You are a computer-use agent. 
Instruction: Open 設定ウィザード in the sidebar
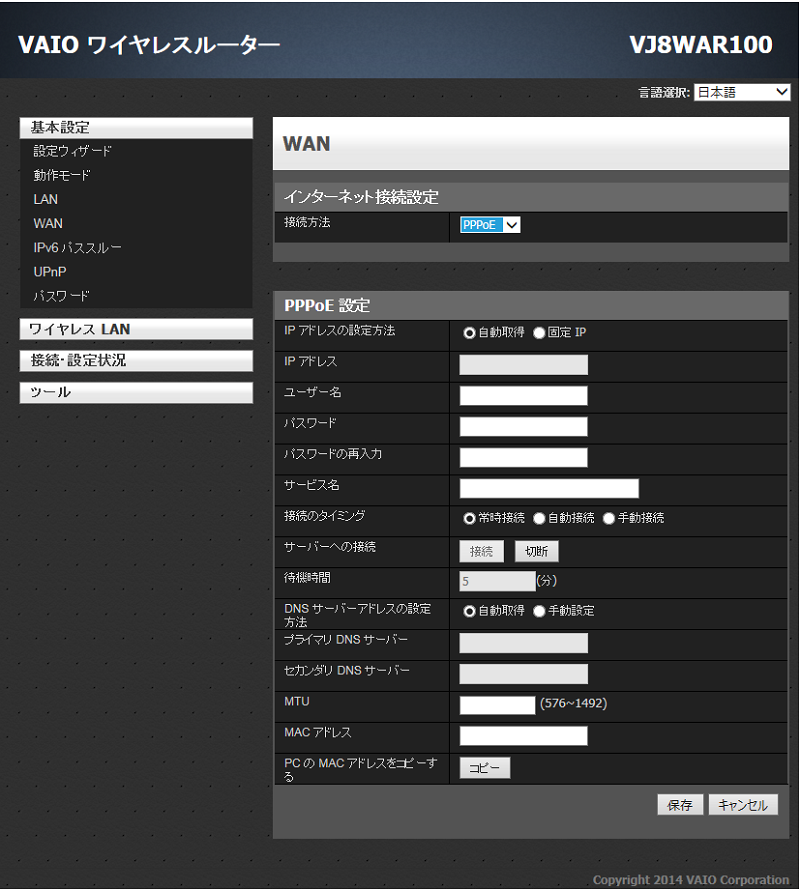[73, 151]
